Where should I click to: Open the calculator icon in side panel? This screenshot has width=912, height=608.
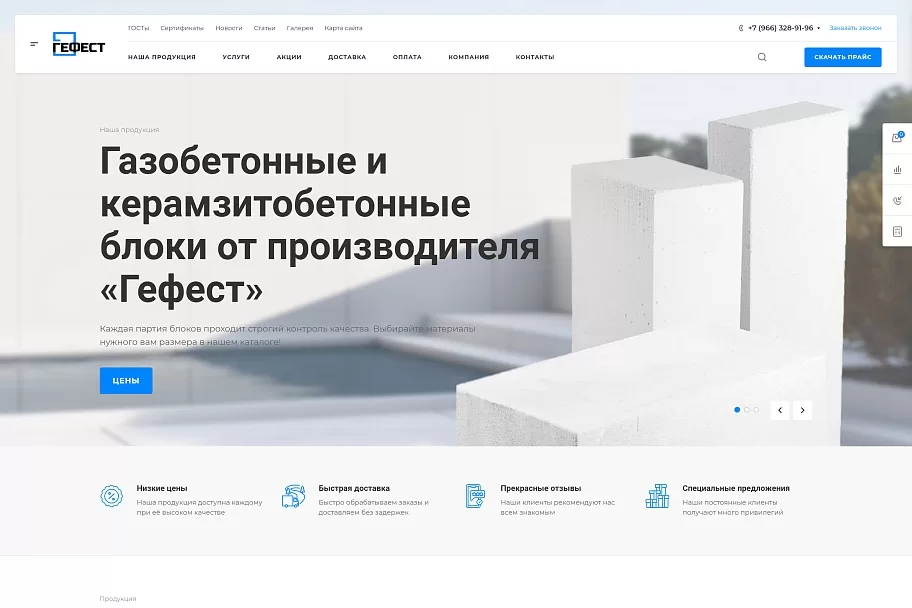897,232
